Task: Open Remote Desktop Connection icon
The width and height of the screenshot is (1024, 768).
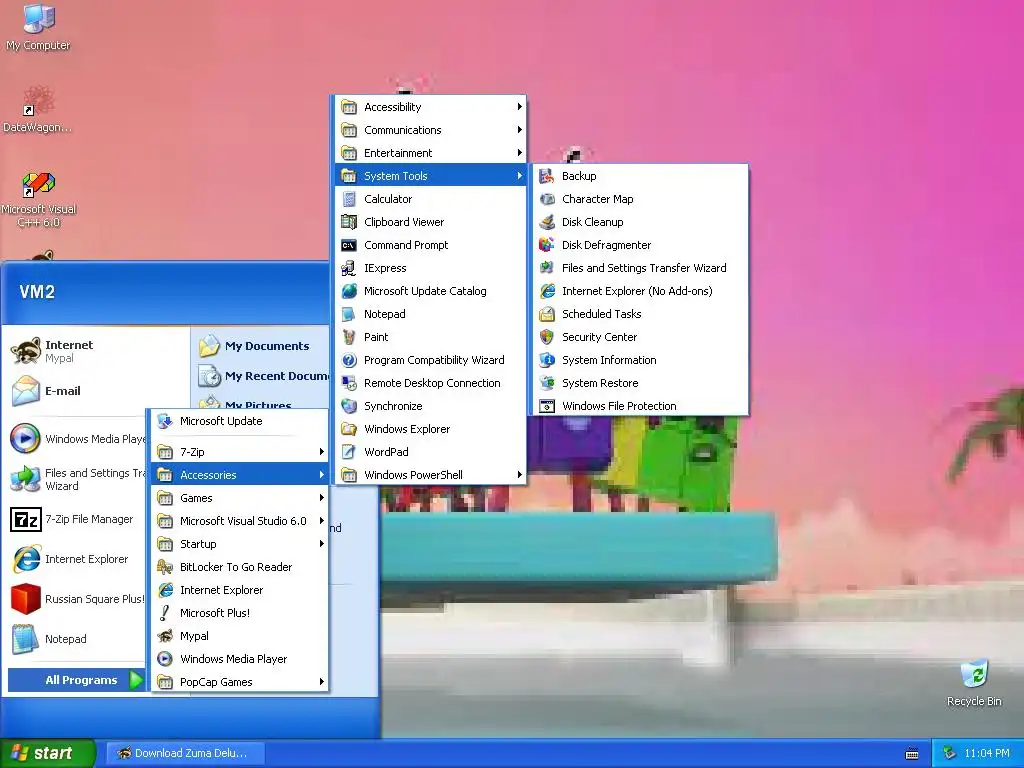Action: (349, 383)
